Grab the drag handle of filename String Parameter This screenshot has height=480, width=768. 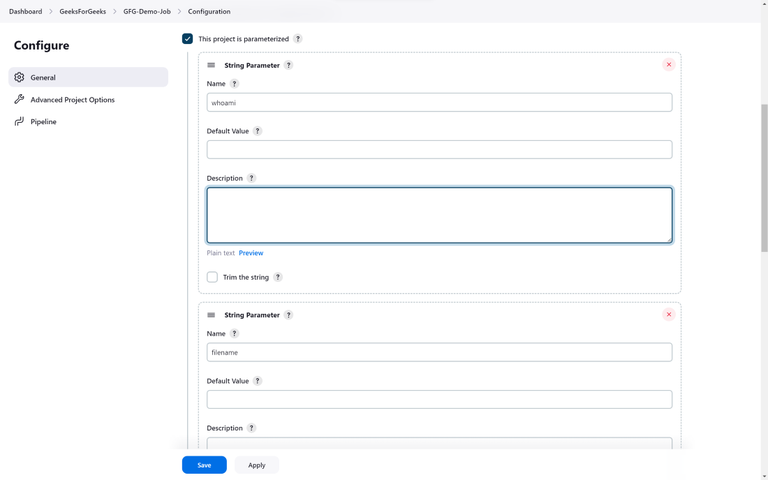click(211, 315)
